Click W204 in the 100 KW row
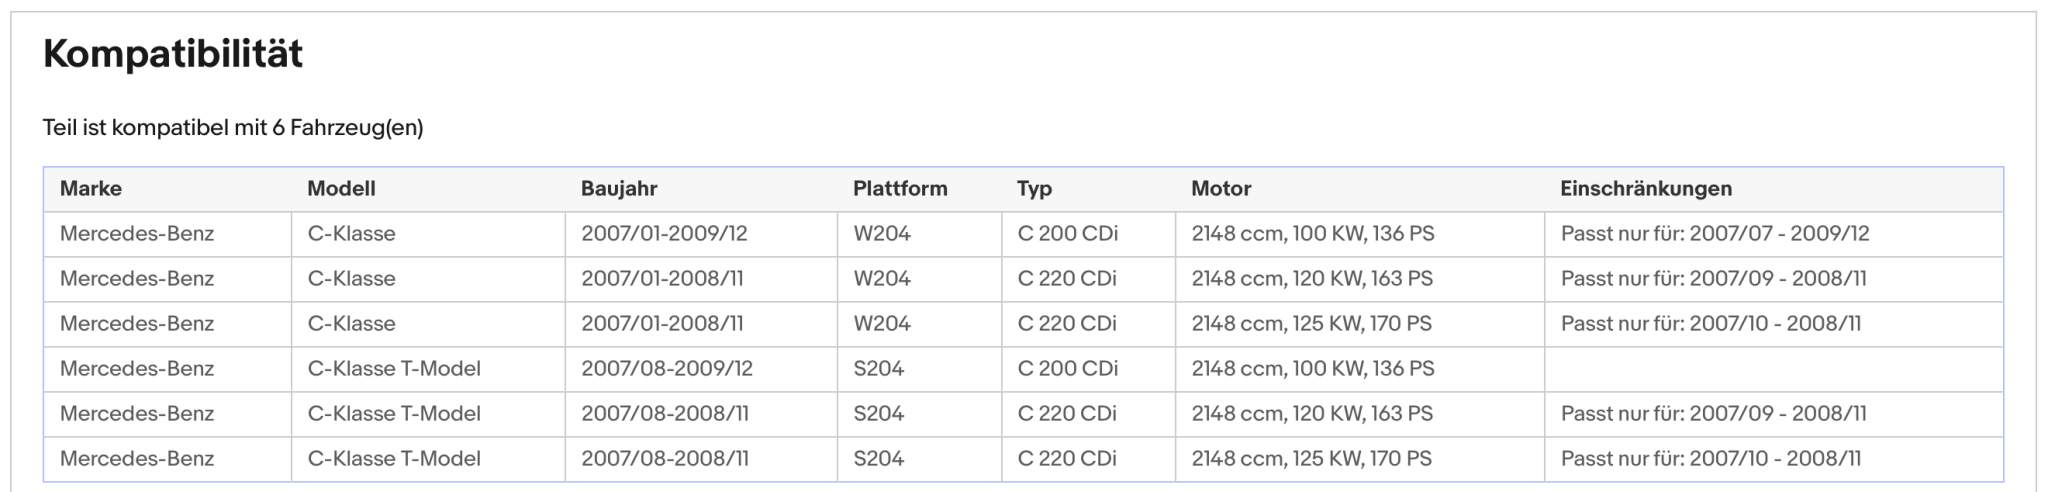 click(x=882, y=234)
